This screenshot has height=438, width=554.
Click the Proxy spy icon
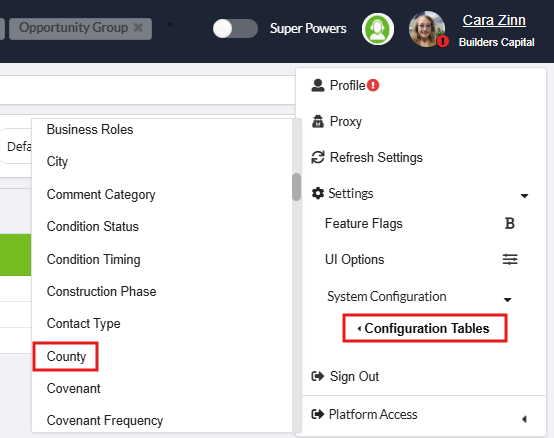tap(318, 121)
